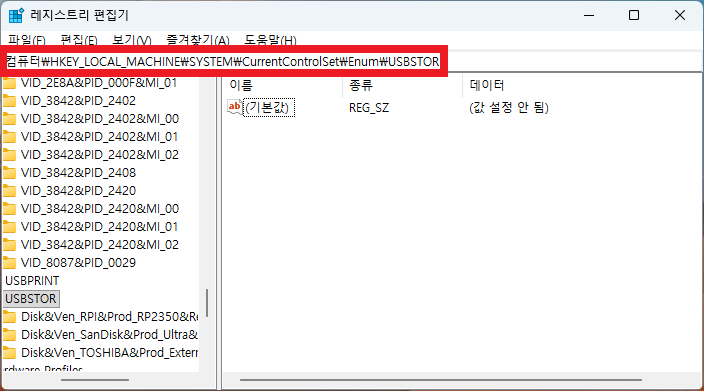The image size is (704, 391).
Task: Select folder icon of VID_3842&PID_2408
Action: tap(9, 172)
